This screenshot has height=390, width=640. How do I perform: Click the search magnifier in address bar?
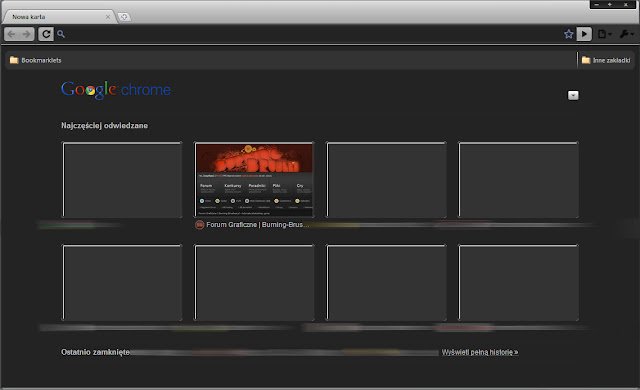tap(61, 34)
